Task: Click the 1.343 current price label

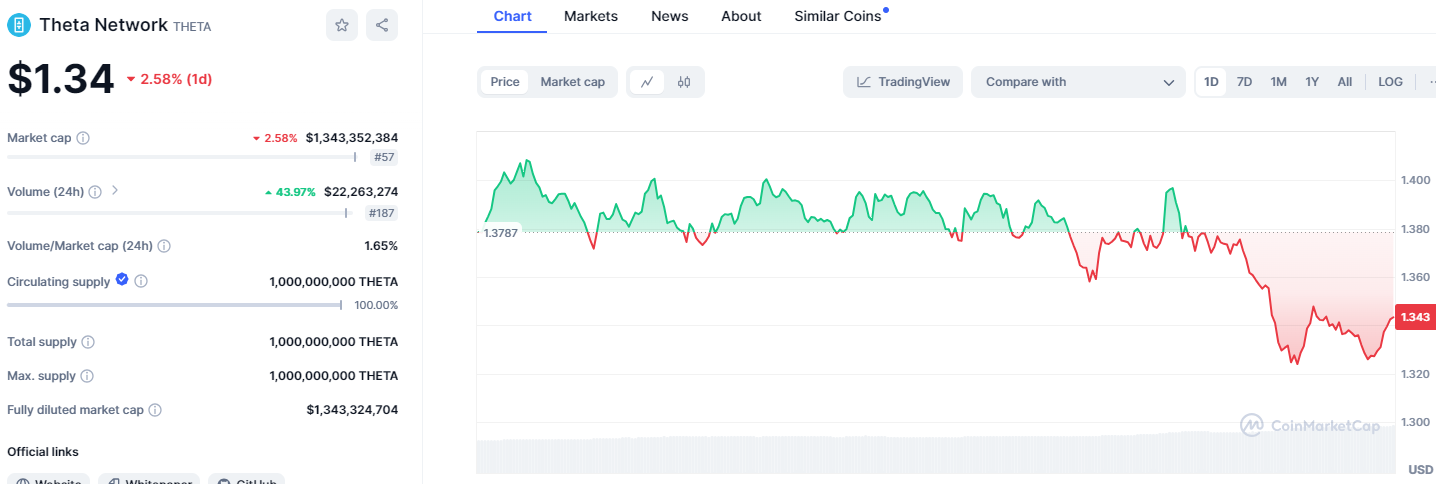Action: 1414,317
